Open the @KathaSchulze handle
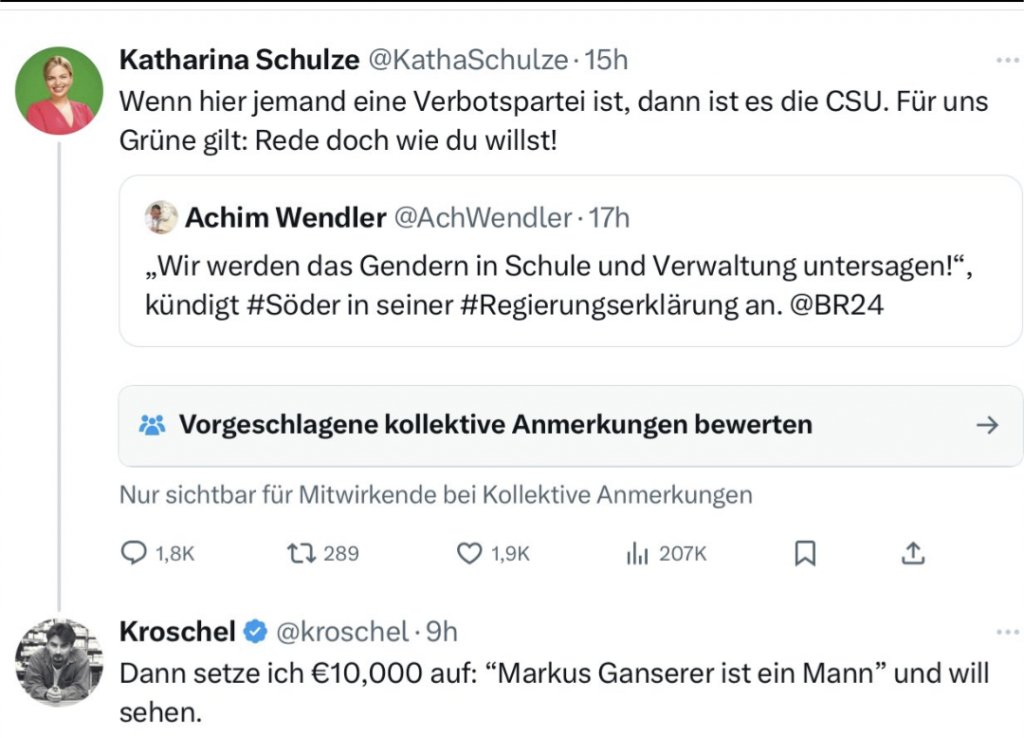 point(468,60)
